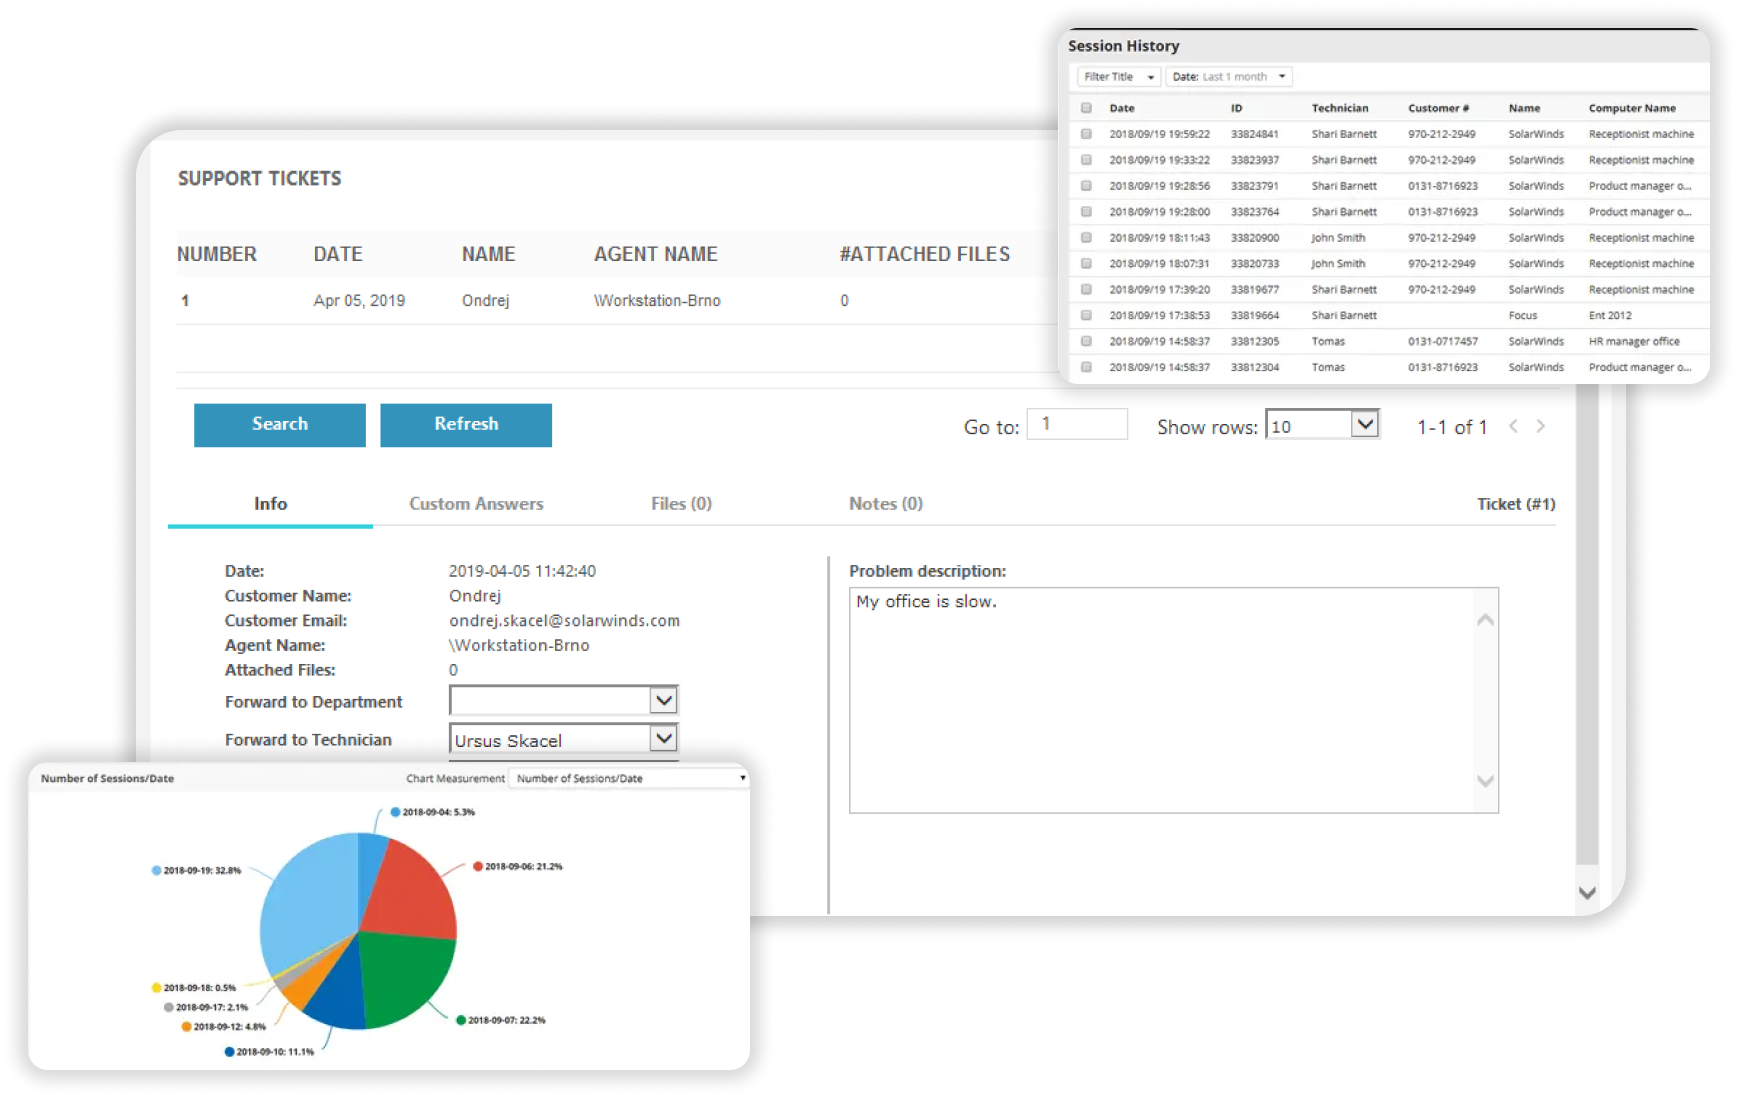Check session row with ID 33823791
Screen dimensions: 1738x1098
[1086, 186]
